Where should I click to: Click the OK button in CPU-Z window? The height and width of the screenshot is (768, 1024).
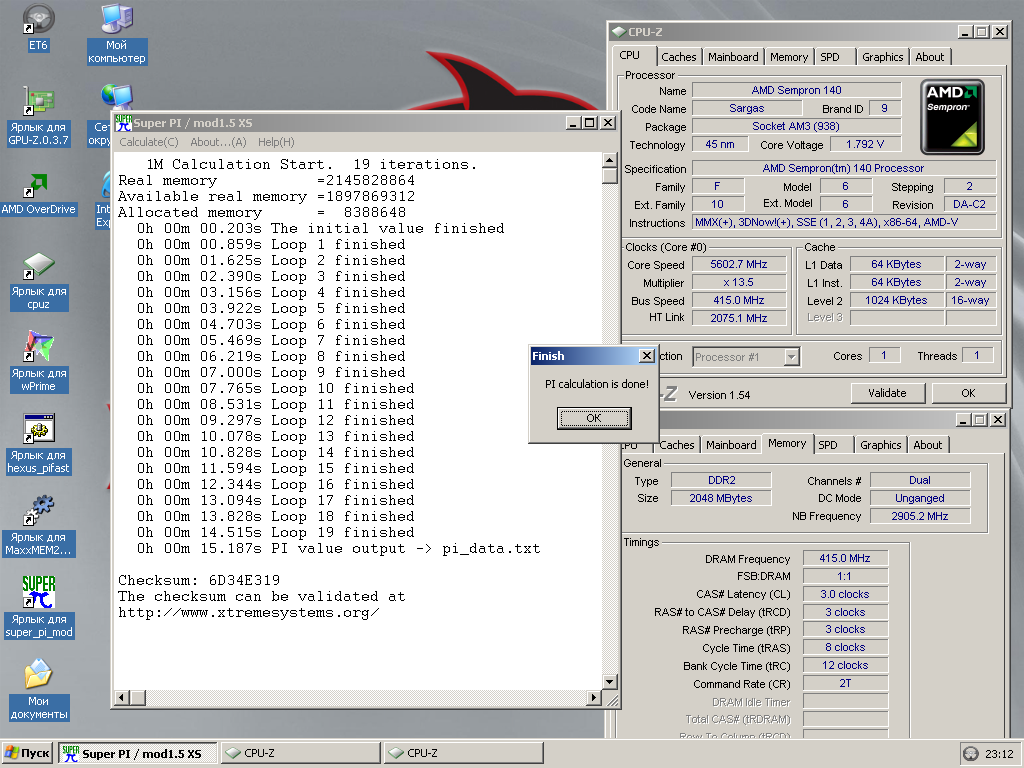click(968, 393)
